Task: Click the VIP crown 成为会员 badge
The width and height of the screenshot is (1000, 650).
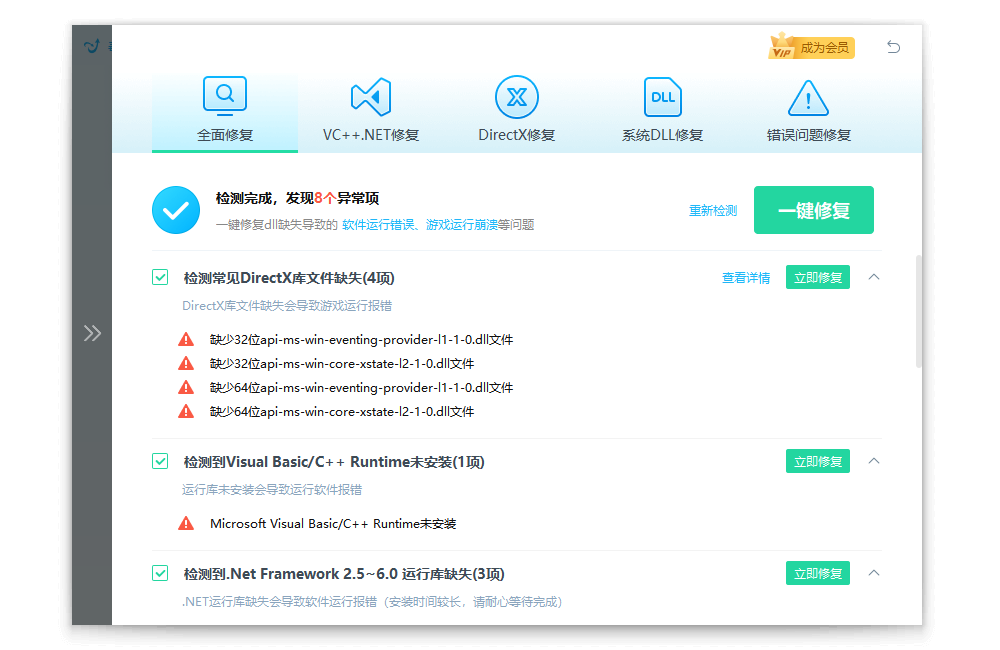Action: tap(811, 47)
